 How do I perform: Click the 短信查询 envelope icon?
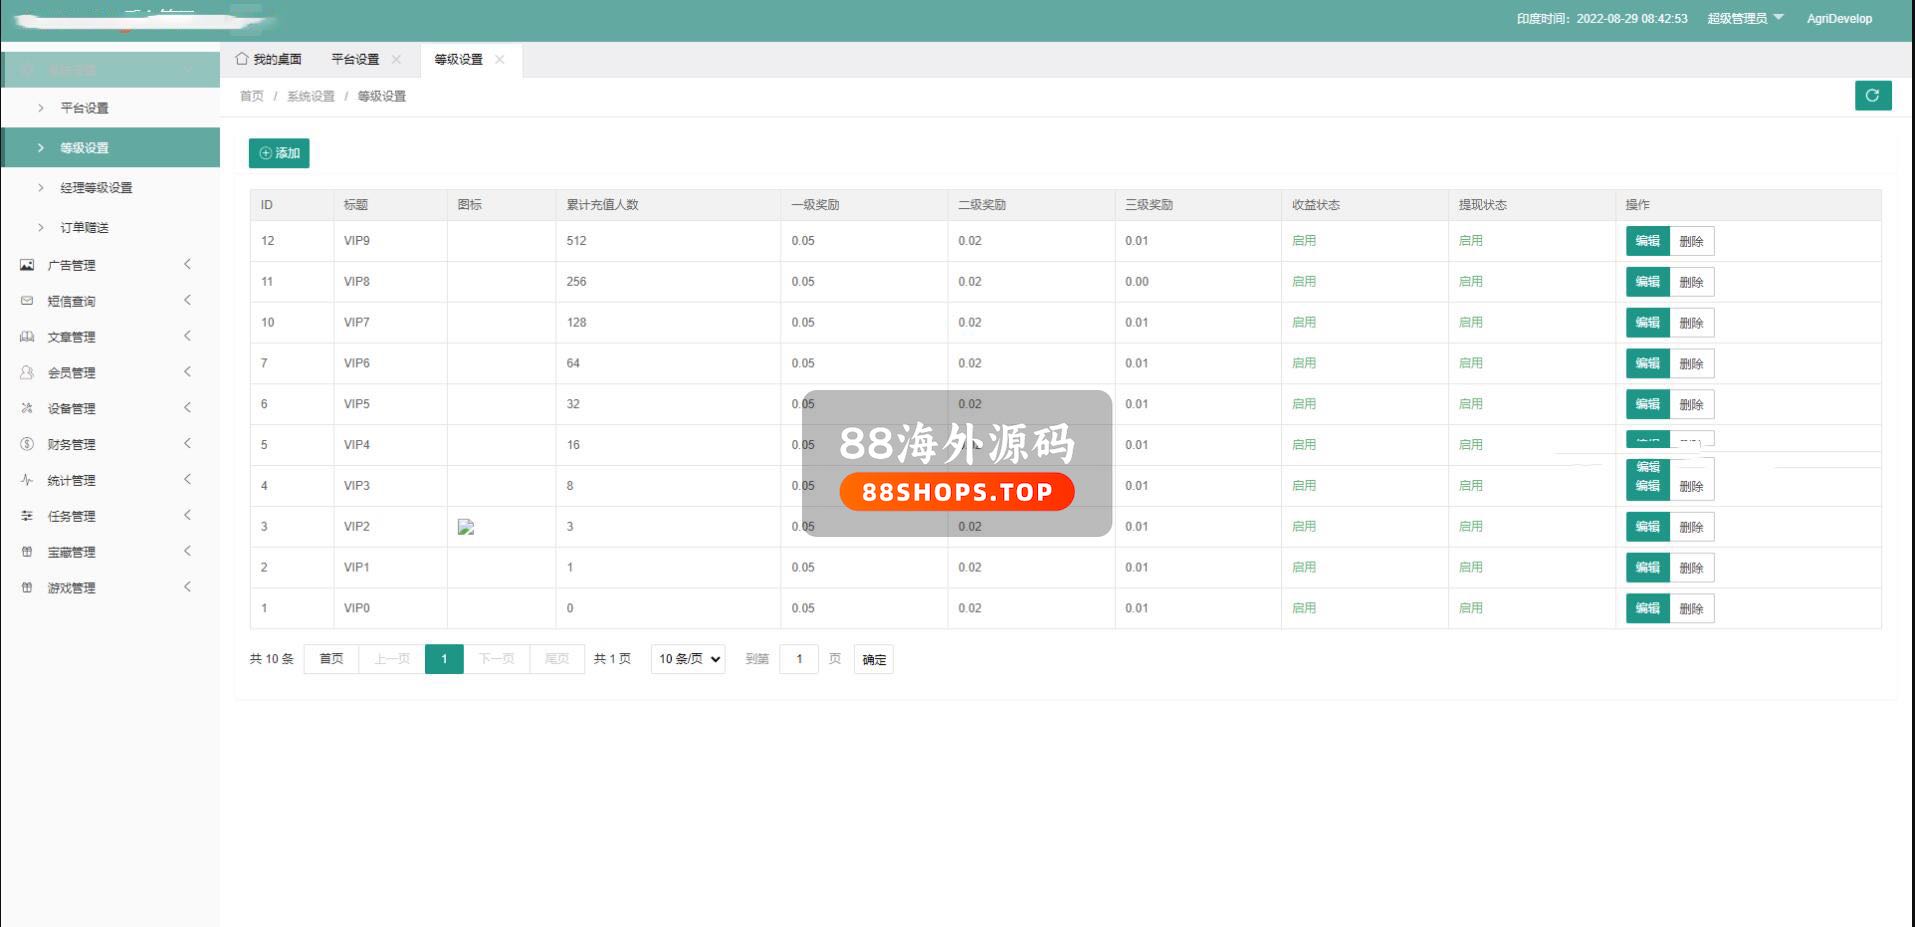click(27, 301)
